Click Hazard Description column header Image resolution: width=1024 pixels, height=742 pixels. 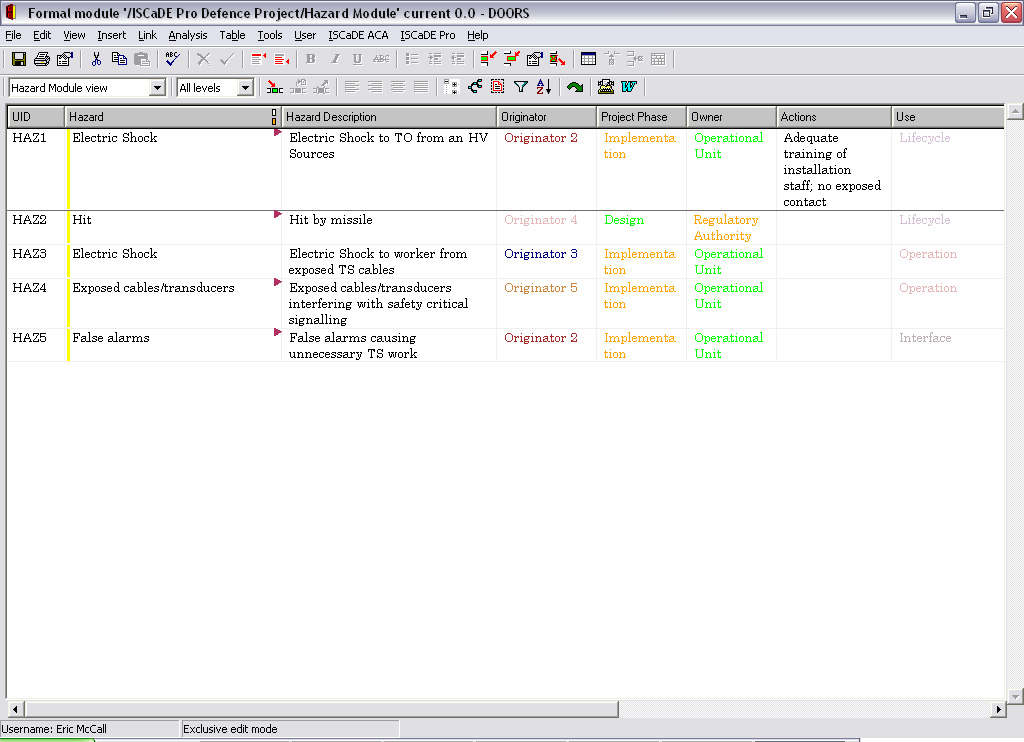coord(389,117)
